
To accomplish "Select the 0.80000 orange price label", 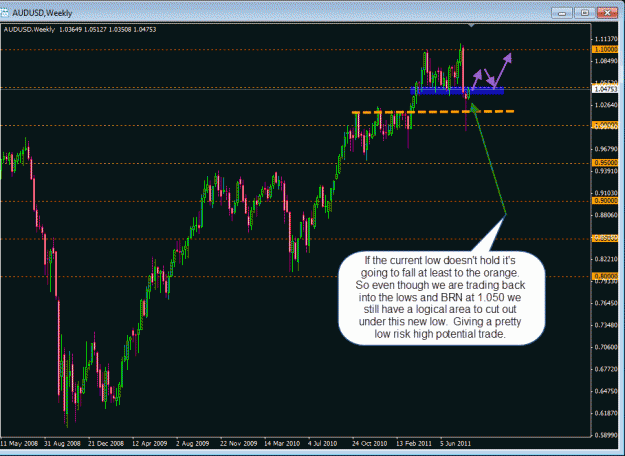I will pos(605,276).
